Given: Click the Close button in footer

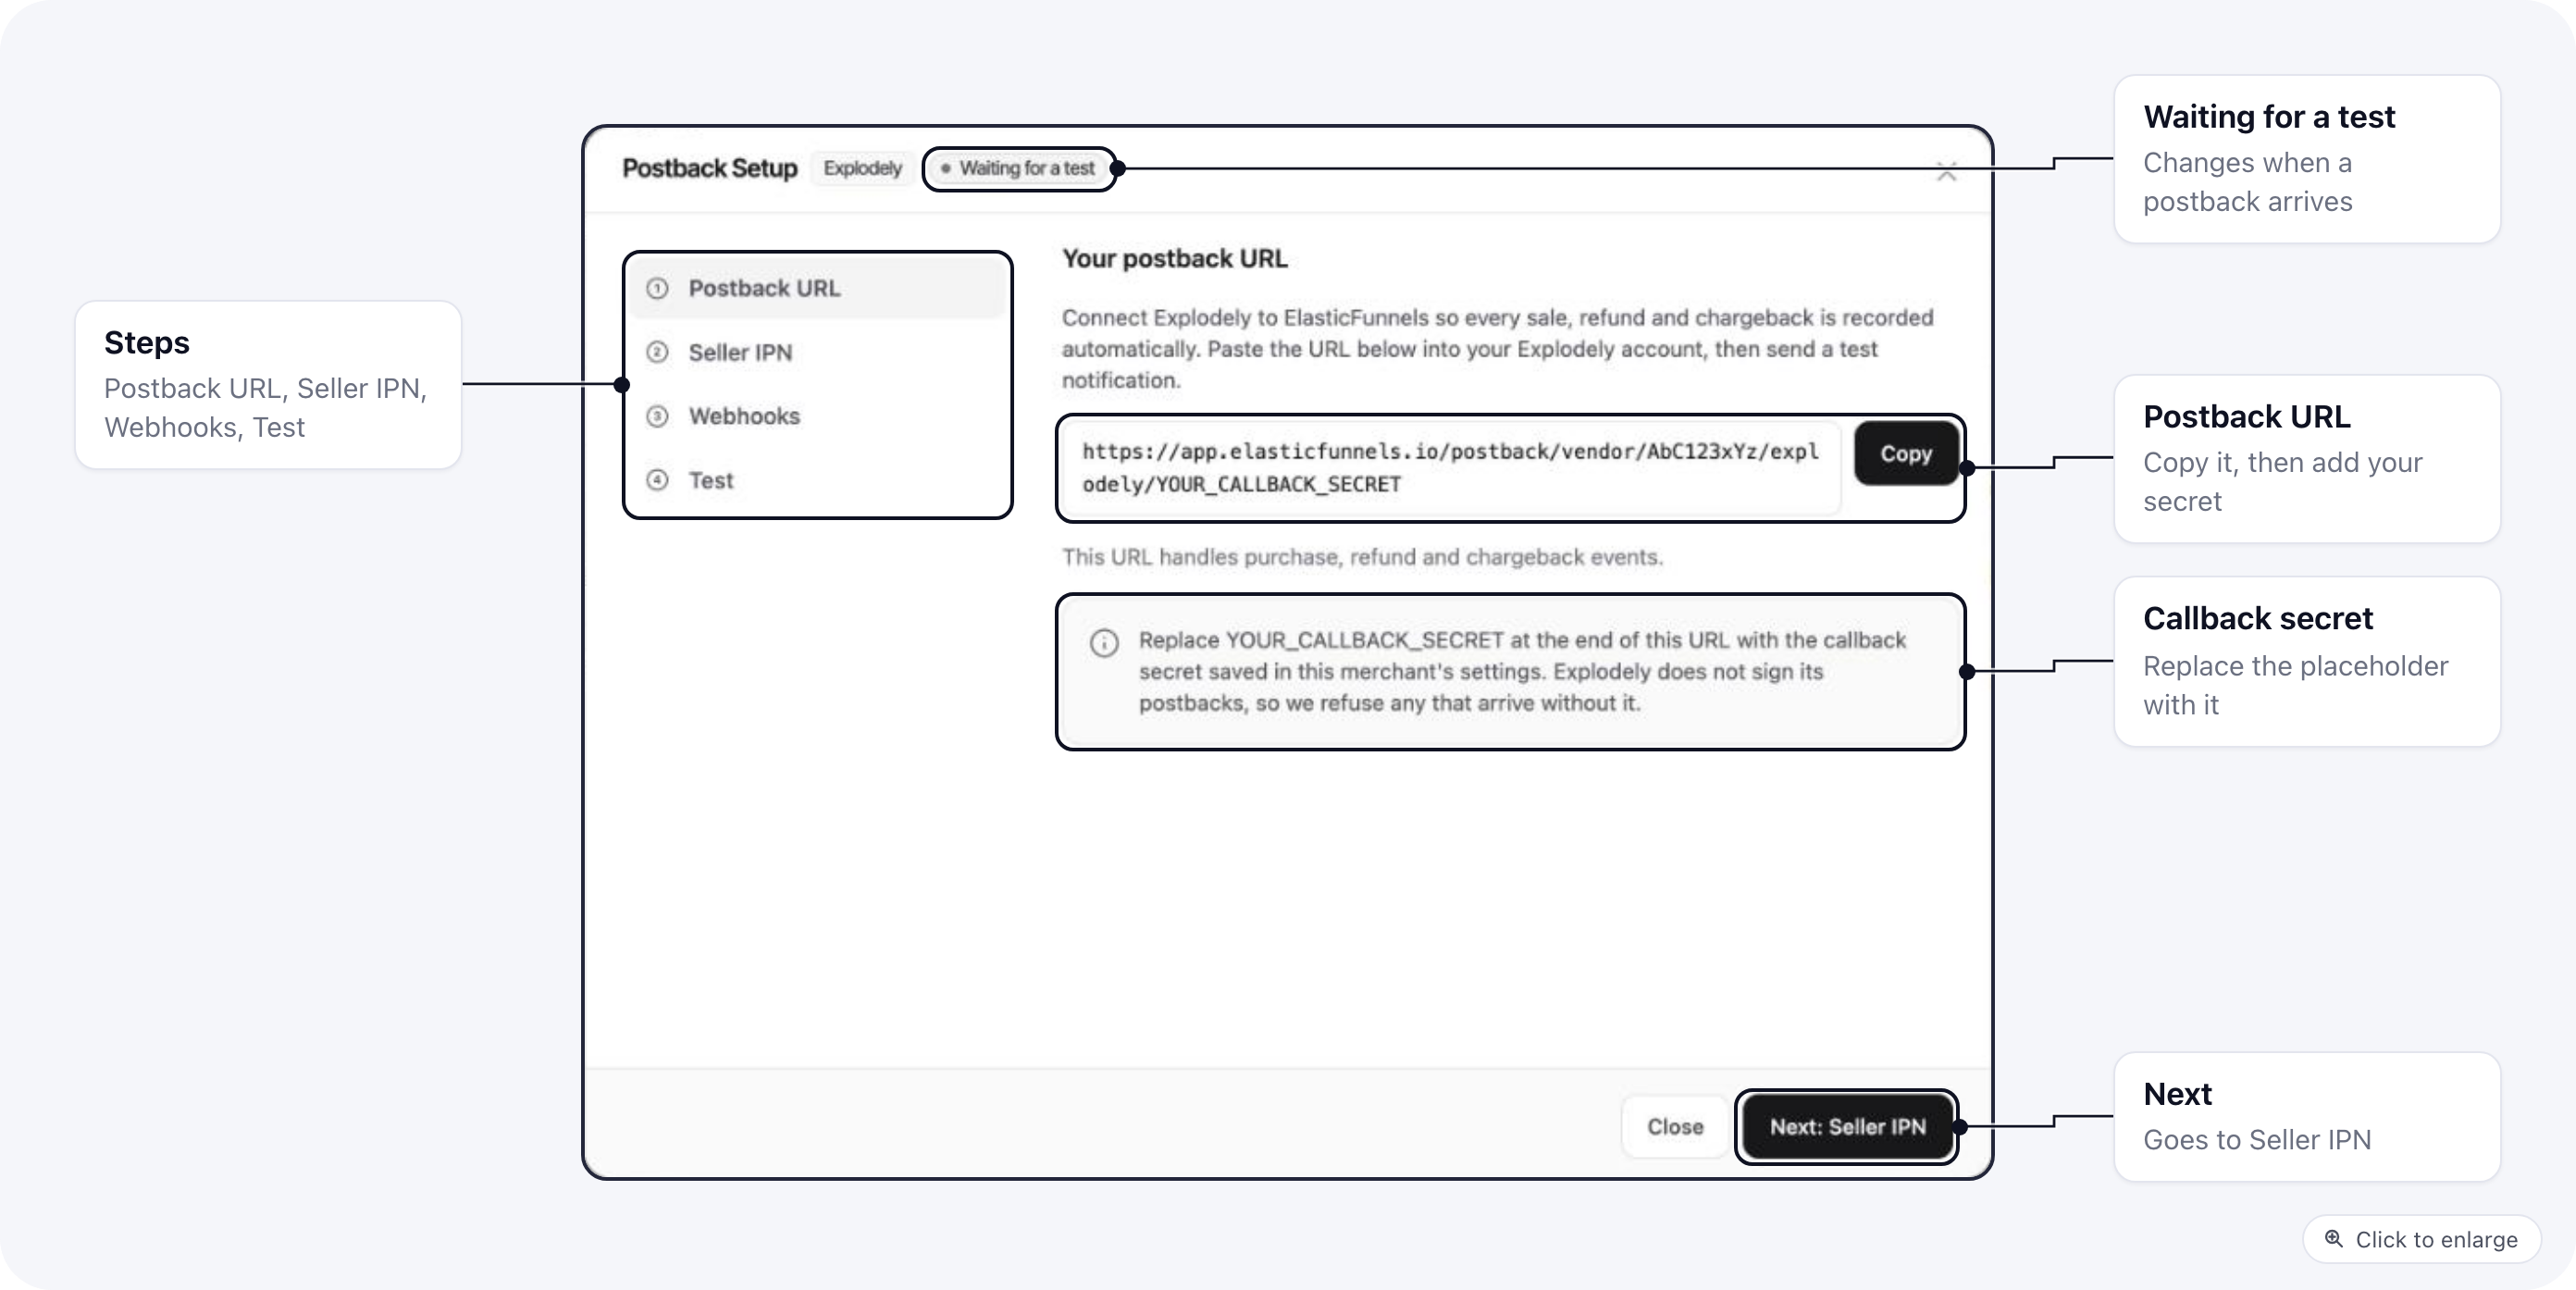Looking at the screenshot, I should 1675,1126.
